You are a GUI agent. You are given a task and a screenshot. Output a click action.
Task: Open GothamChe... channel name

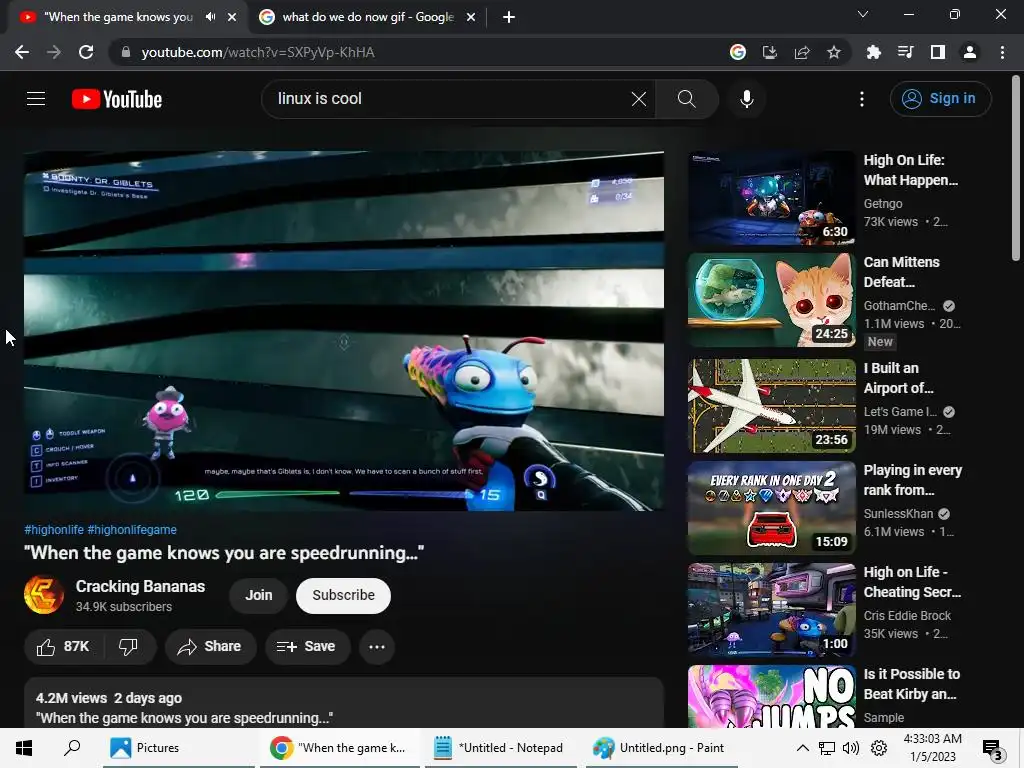pyautogui.click(x=899, y=306)
